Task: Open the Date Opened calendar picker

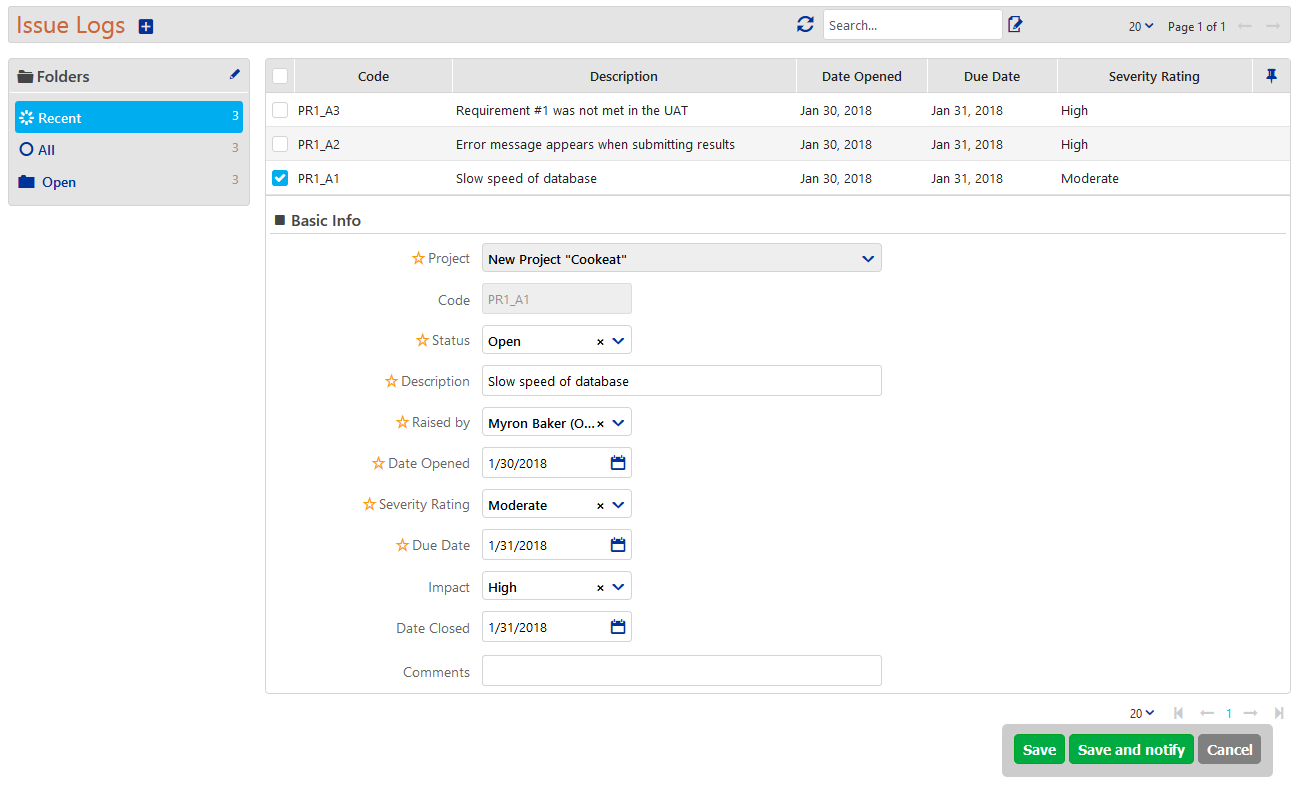Action: tap(618, 463)
